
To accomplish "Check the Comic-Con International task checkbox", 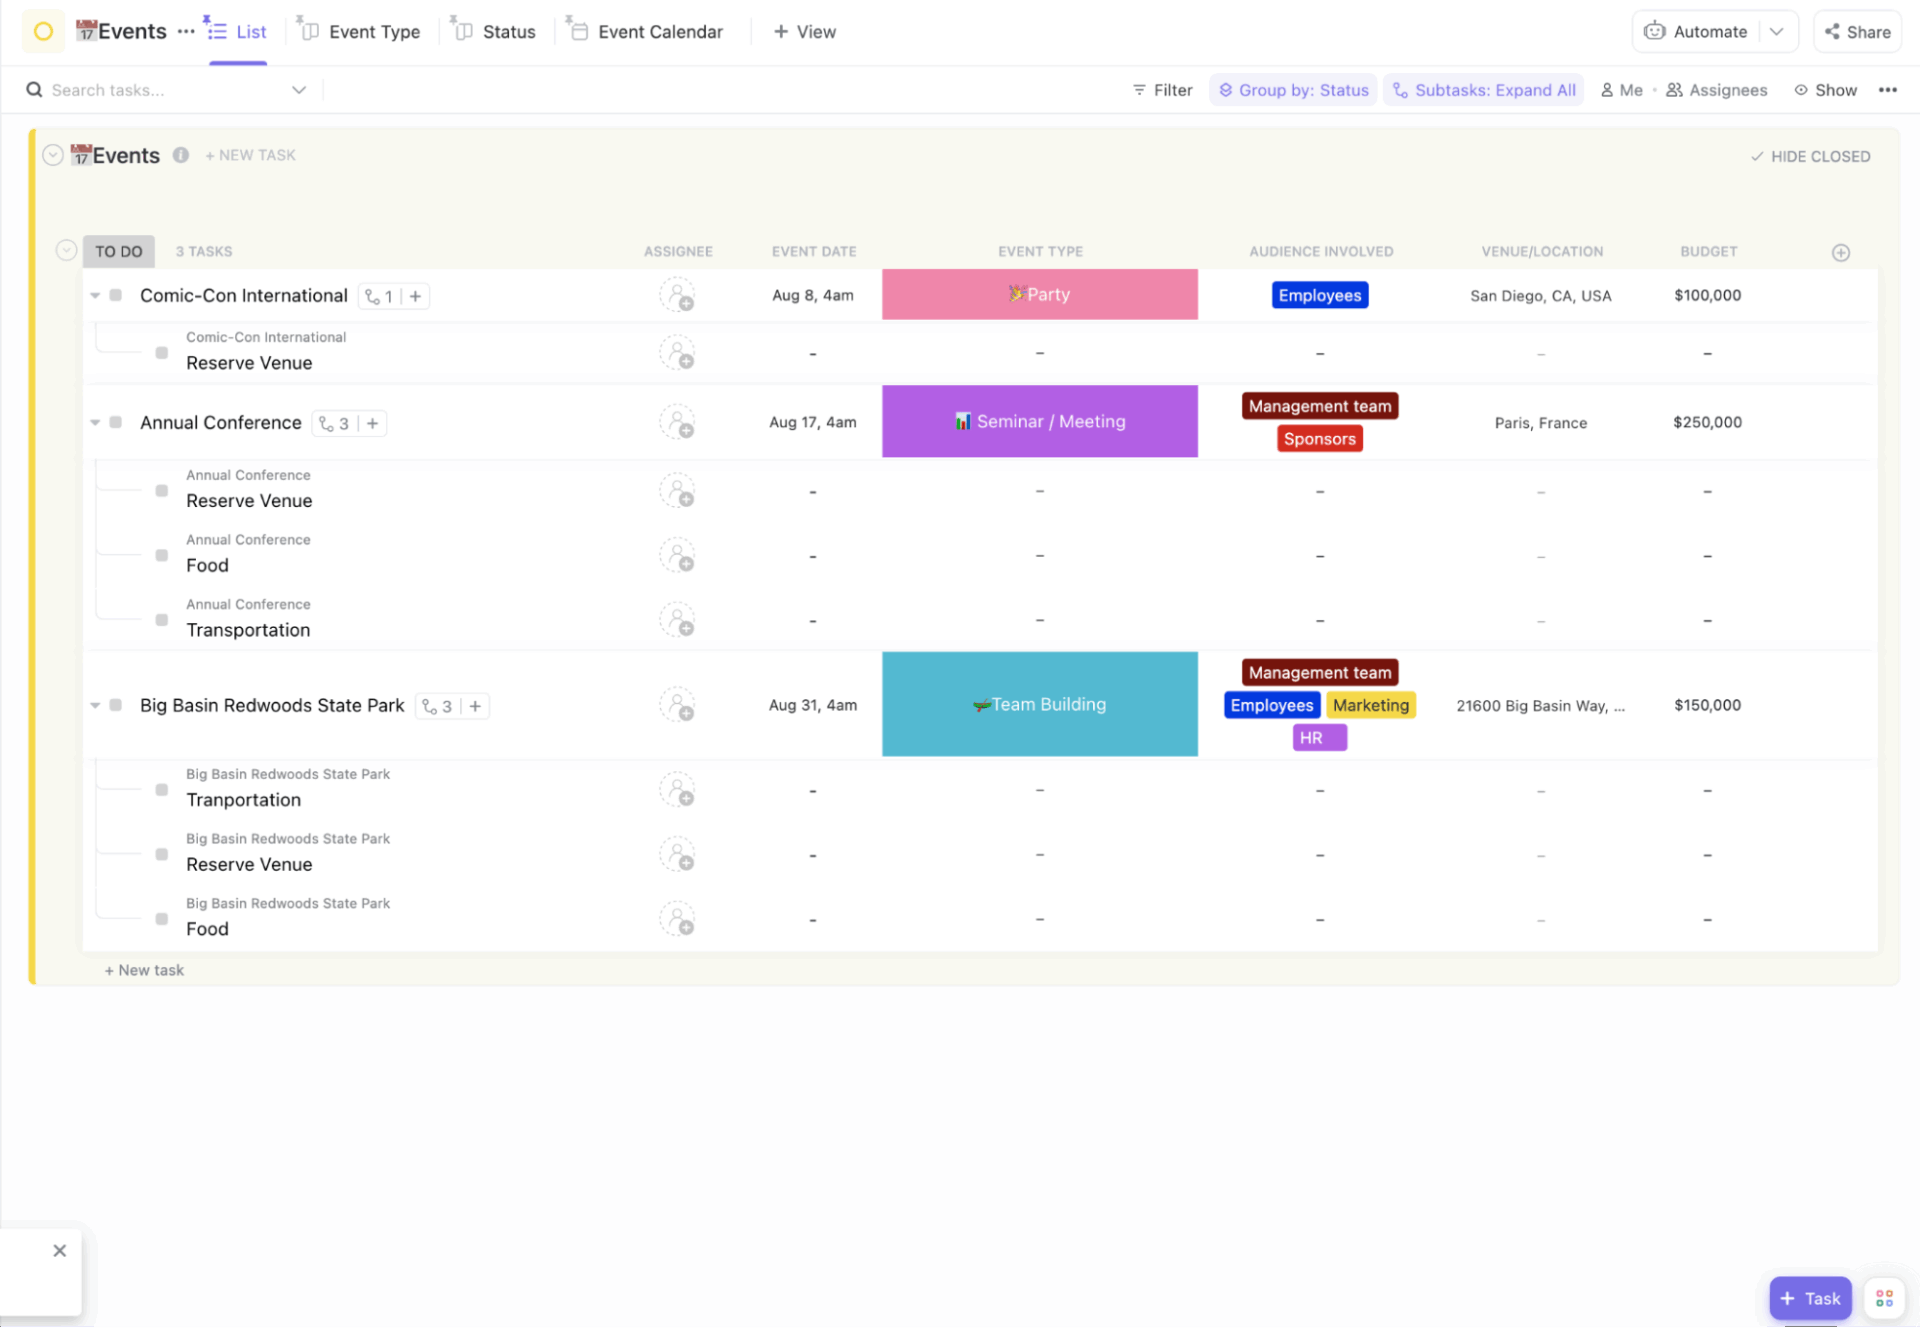I will [115, 295].
